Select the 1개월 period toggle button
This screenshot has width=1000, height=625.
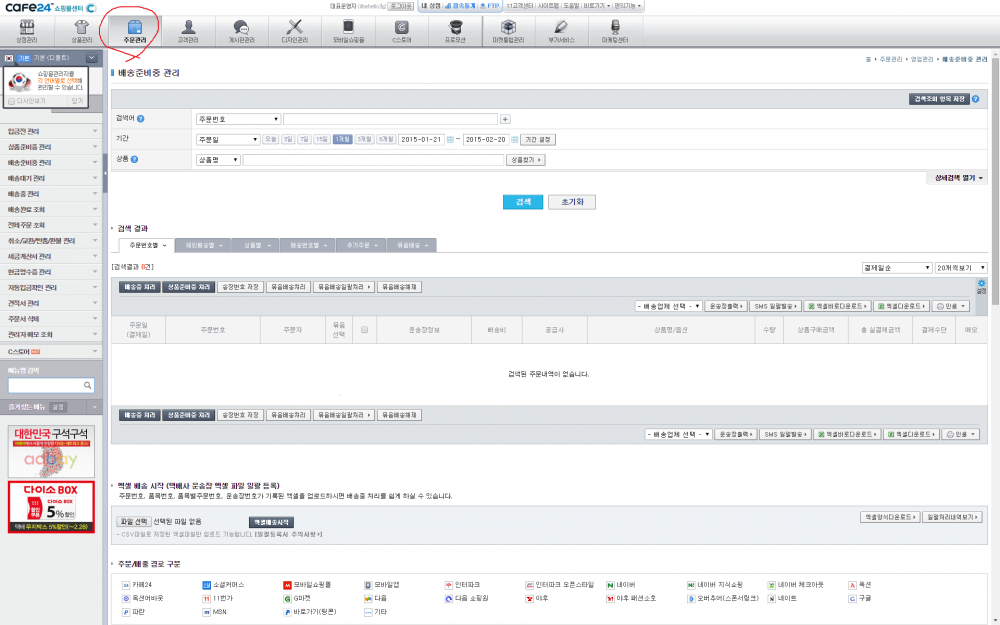coord(342,139)
